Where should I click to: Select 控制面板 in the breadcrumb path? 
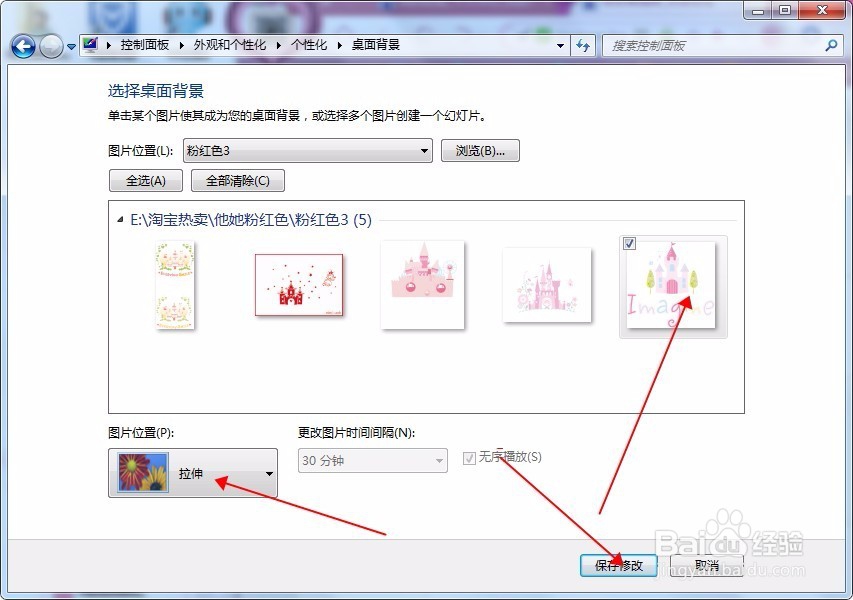(x=145, y=45)
